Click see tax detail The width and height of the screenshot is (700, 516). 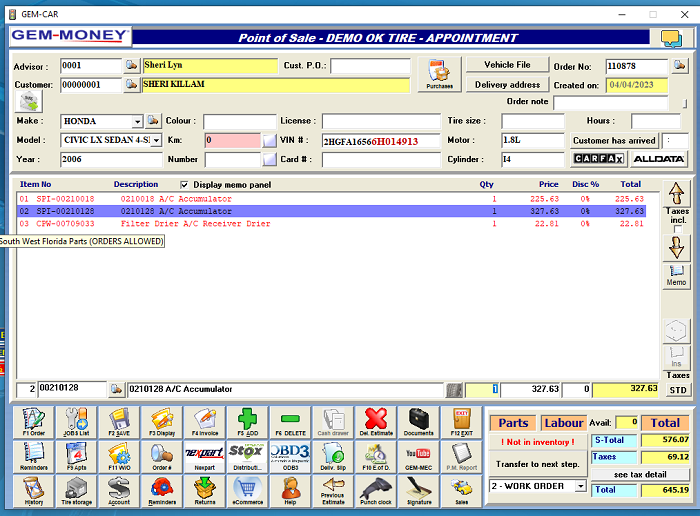(x=640, y=474)
